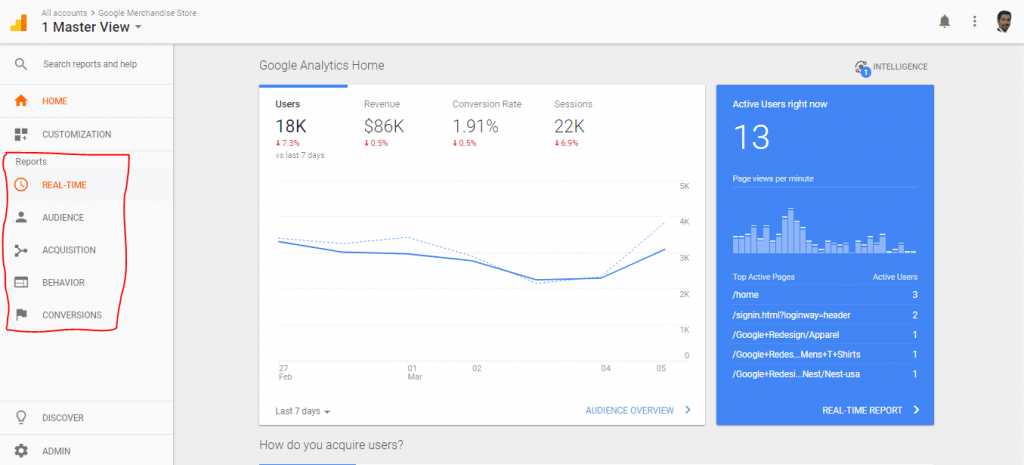Click Mens+T+Shirts page row
1024x465 pixels.
point(825,354)
